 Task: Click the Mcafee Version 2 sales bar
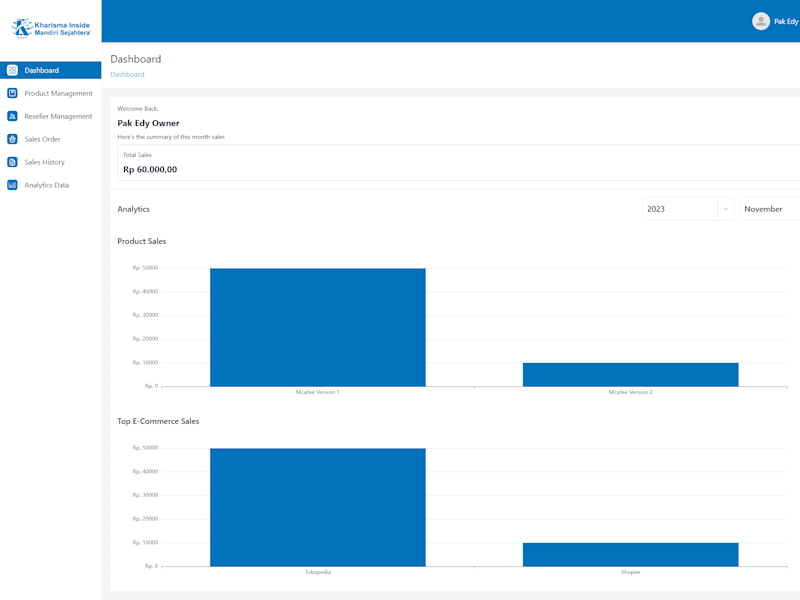631,375
